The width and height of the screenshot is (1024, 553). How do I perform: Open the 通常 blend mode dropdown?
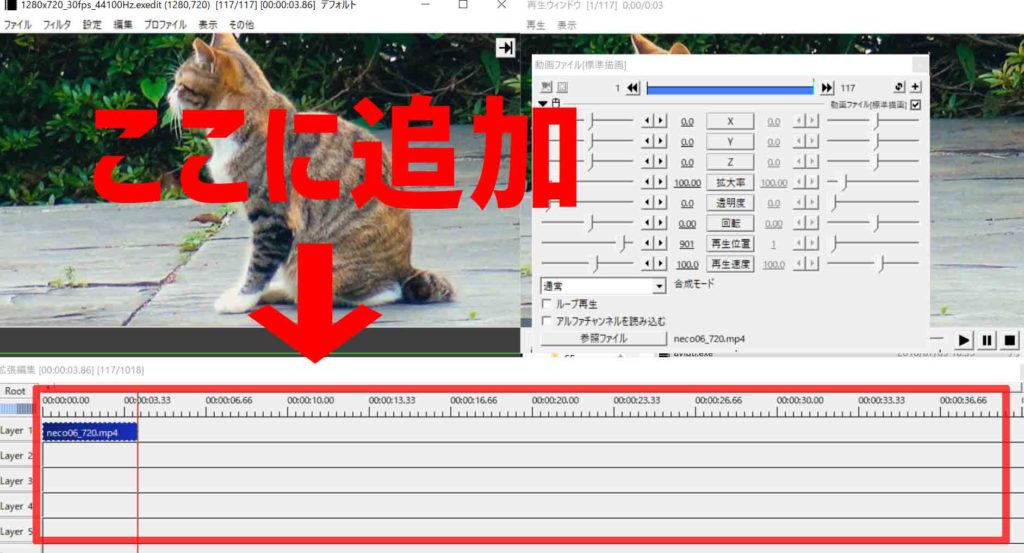[659, 286]
